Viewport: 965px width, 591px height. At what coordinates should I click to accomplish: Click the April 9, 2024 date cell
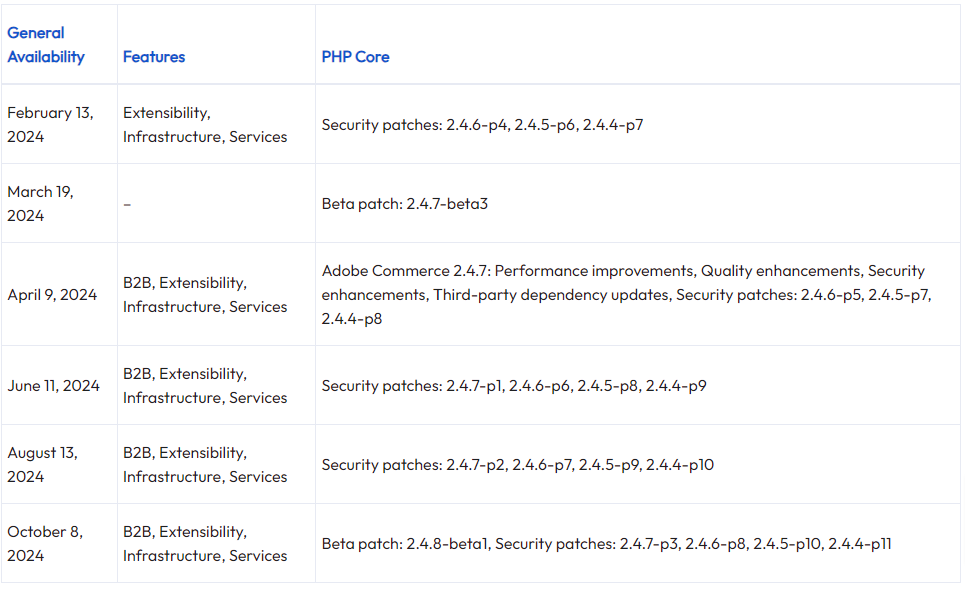52,295
